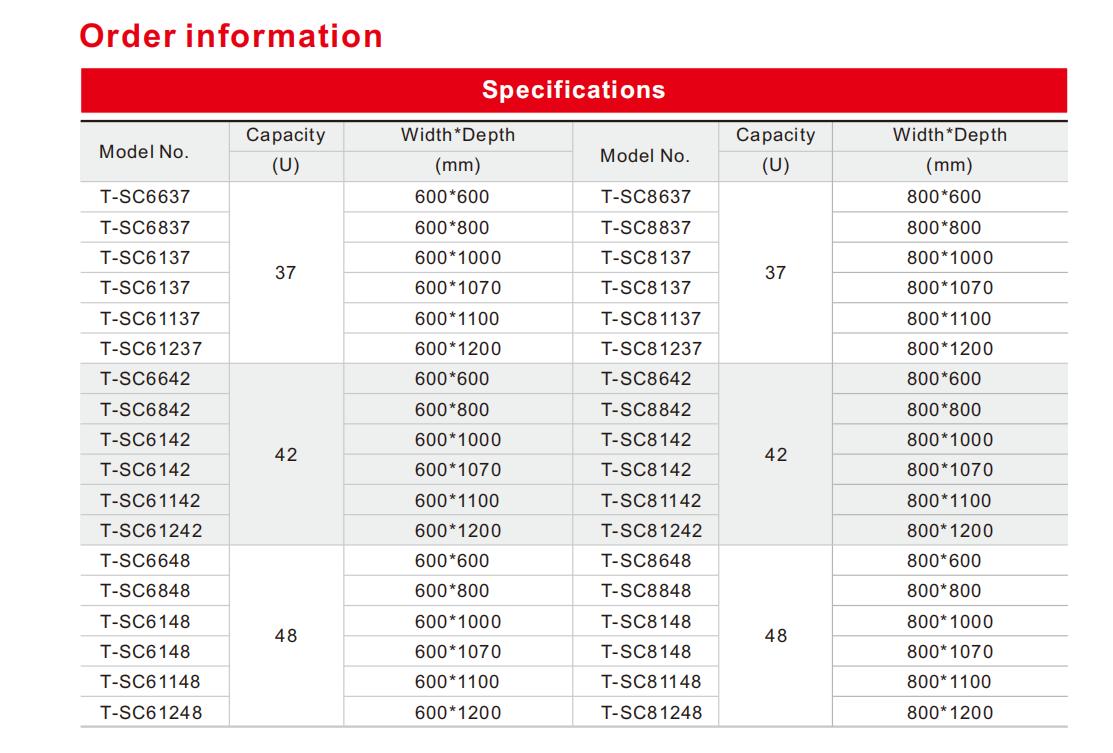Select model T-SC6637 cell
1113x753 pixels.
pos(145,197)
